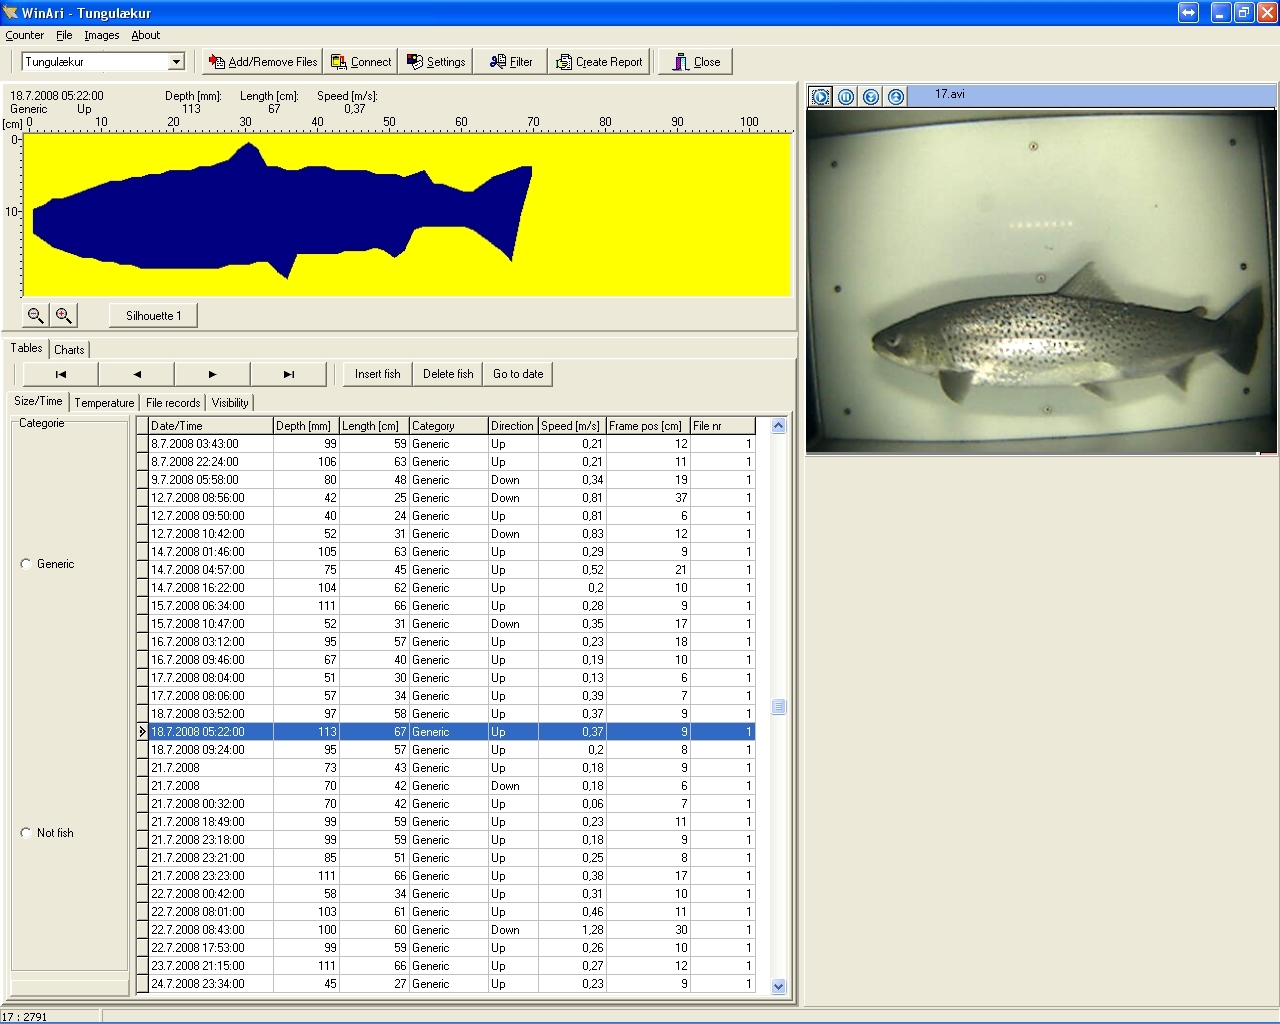
Task: Open the Images menu
Action: [101, 35]
